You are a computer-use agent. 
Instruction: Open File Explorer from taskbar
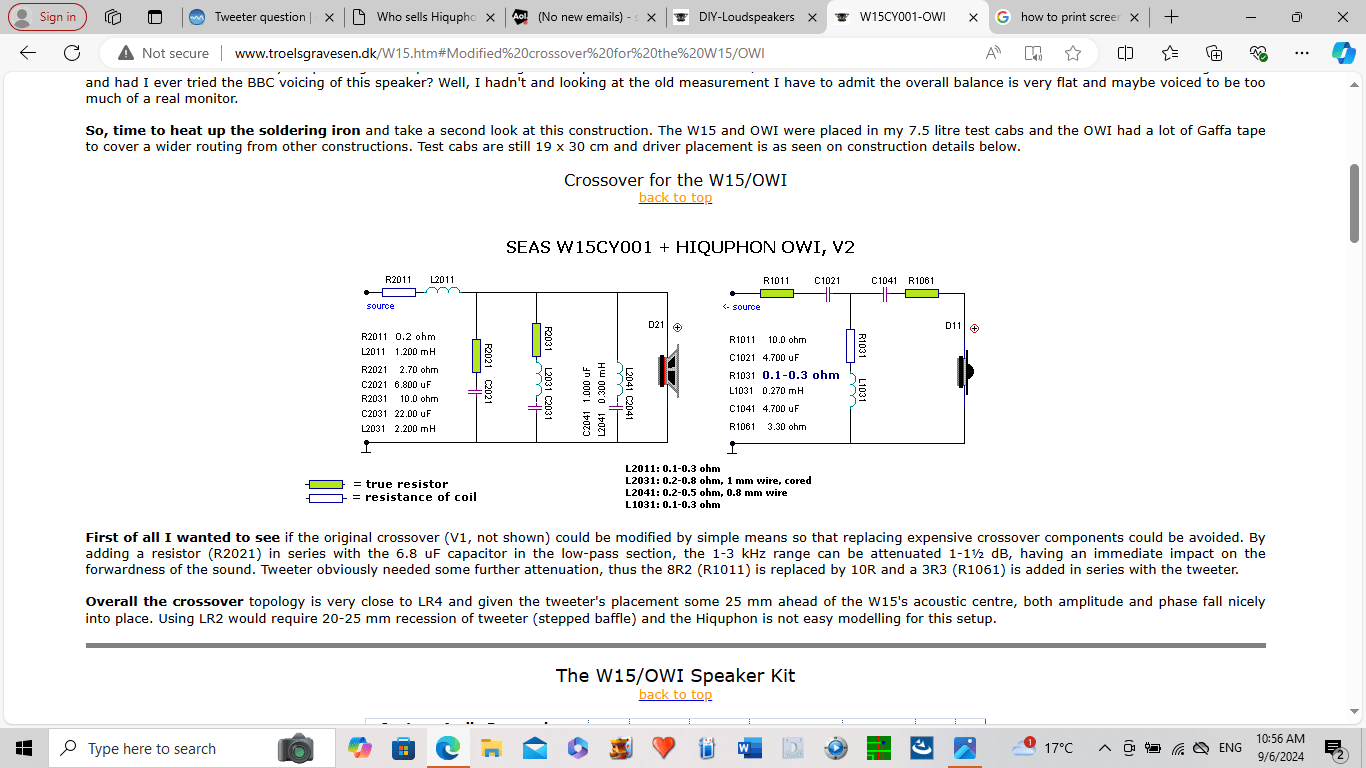pyautogui.click(x=491, y=748)
